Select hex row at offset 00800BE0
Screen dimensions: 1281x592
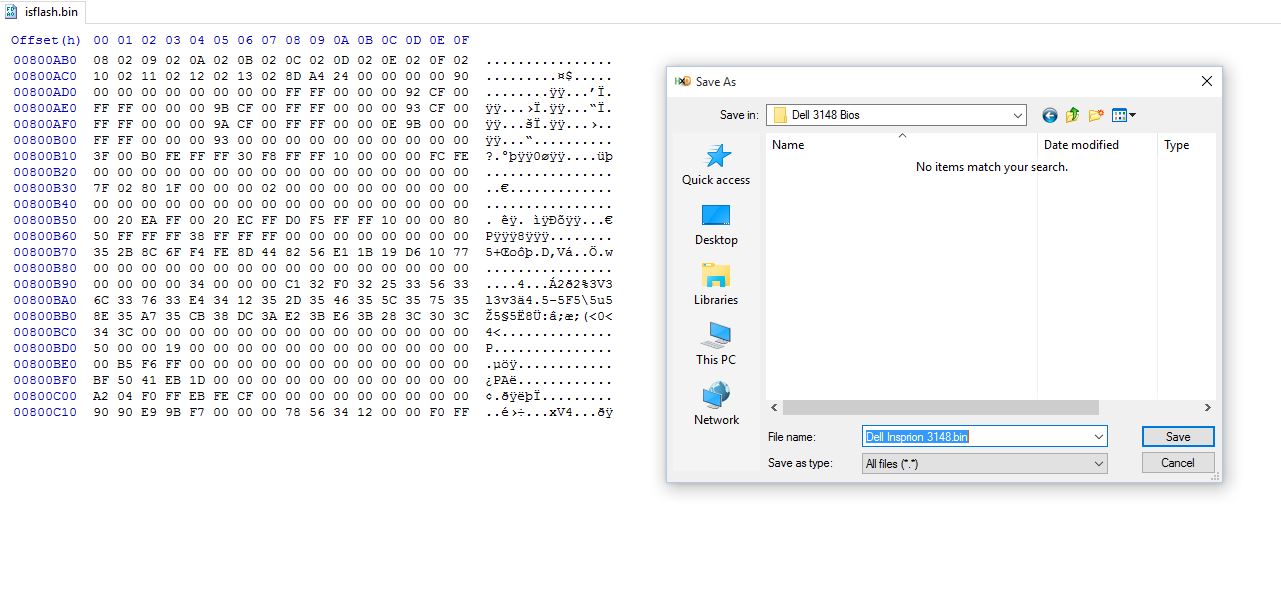(x=312, y=365)
